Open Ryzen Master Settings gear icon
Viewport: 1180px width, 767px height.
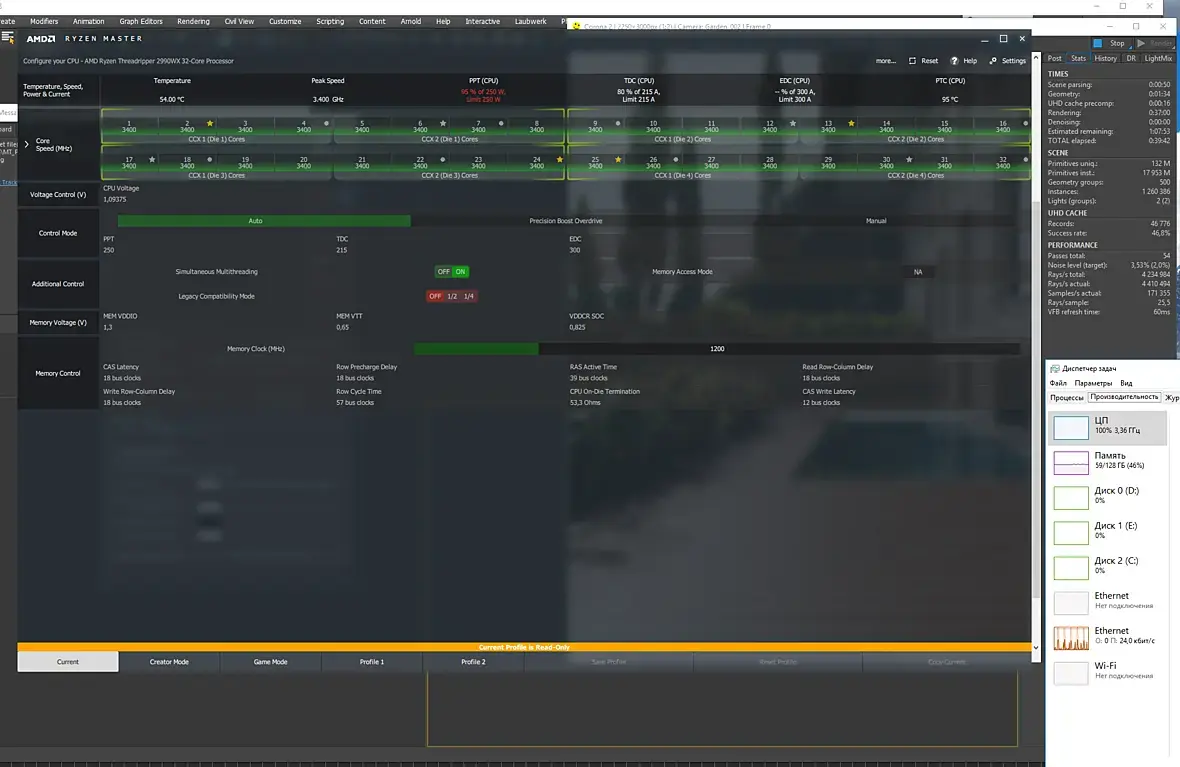[993, 61]
